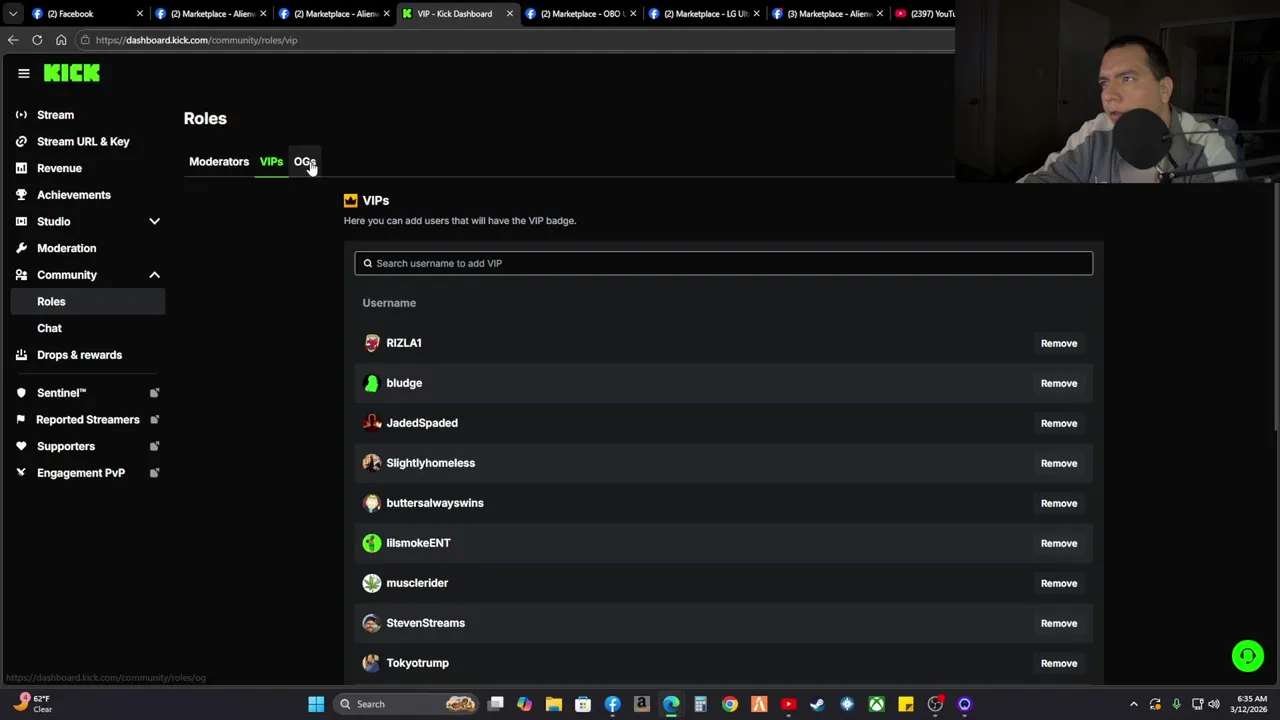Viewport: 1280px width, 720px height.
Task: Click the browser back arrow
Action: (x=13, y=40)
